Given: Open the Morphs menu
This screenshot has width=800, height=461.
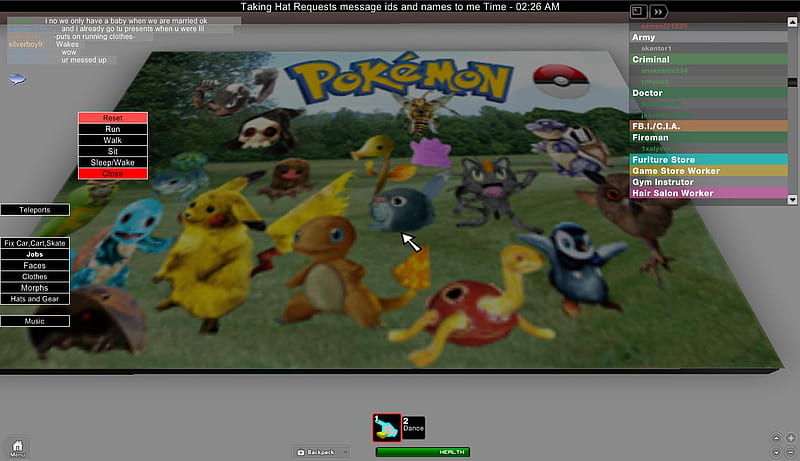Looking at the screenshot, I should pyautogui.click(x=35, y=288).
